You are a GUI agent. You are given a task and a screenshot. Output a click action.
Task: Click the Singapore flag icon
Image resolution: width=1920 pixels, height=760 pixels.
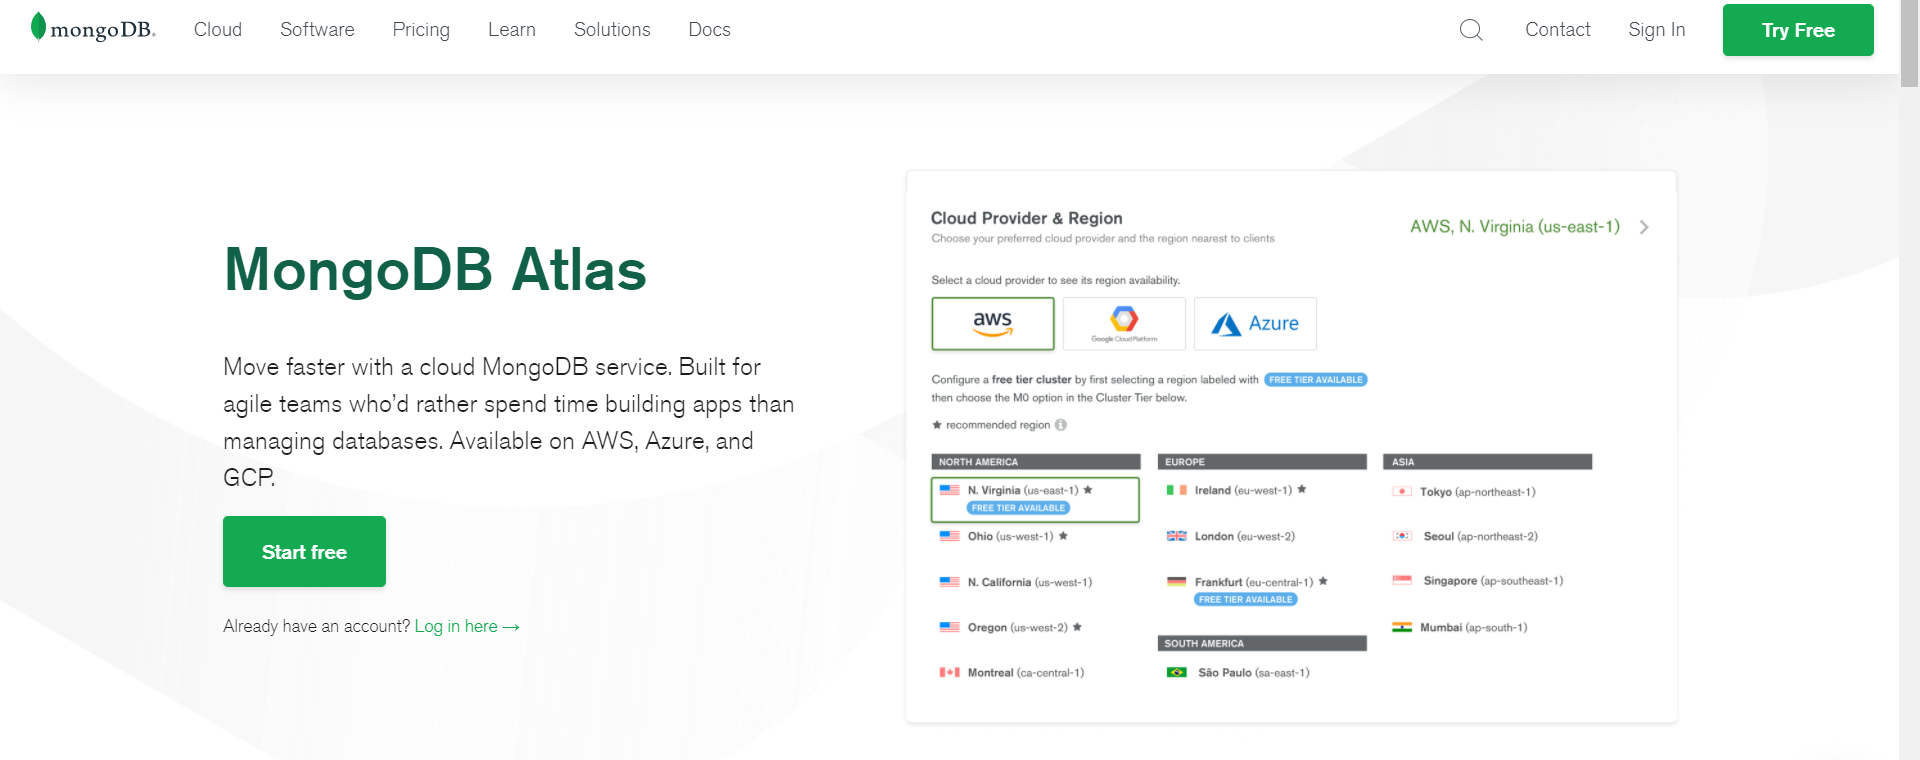(1402, 580)
